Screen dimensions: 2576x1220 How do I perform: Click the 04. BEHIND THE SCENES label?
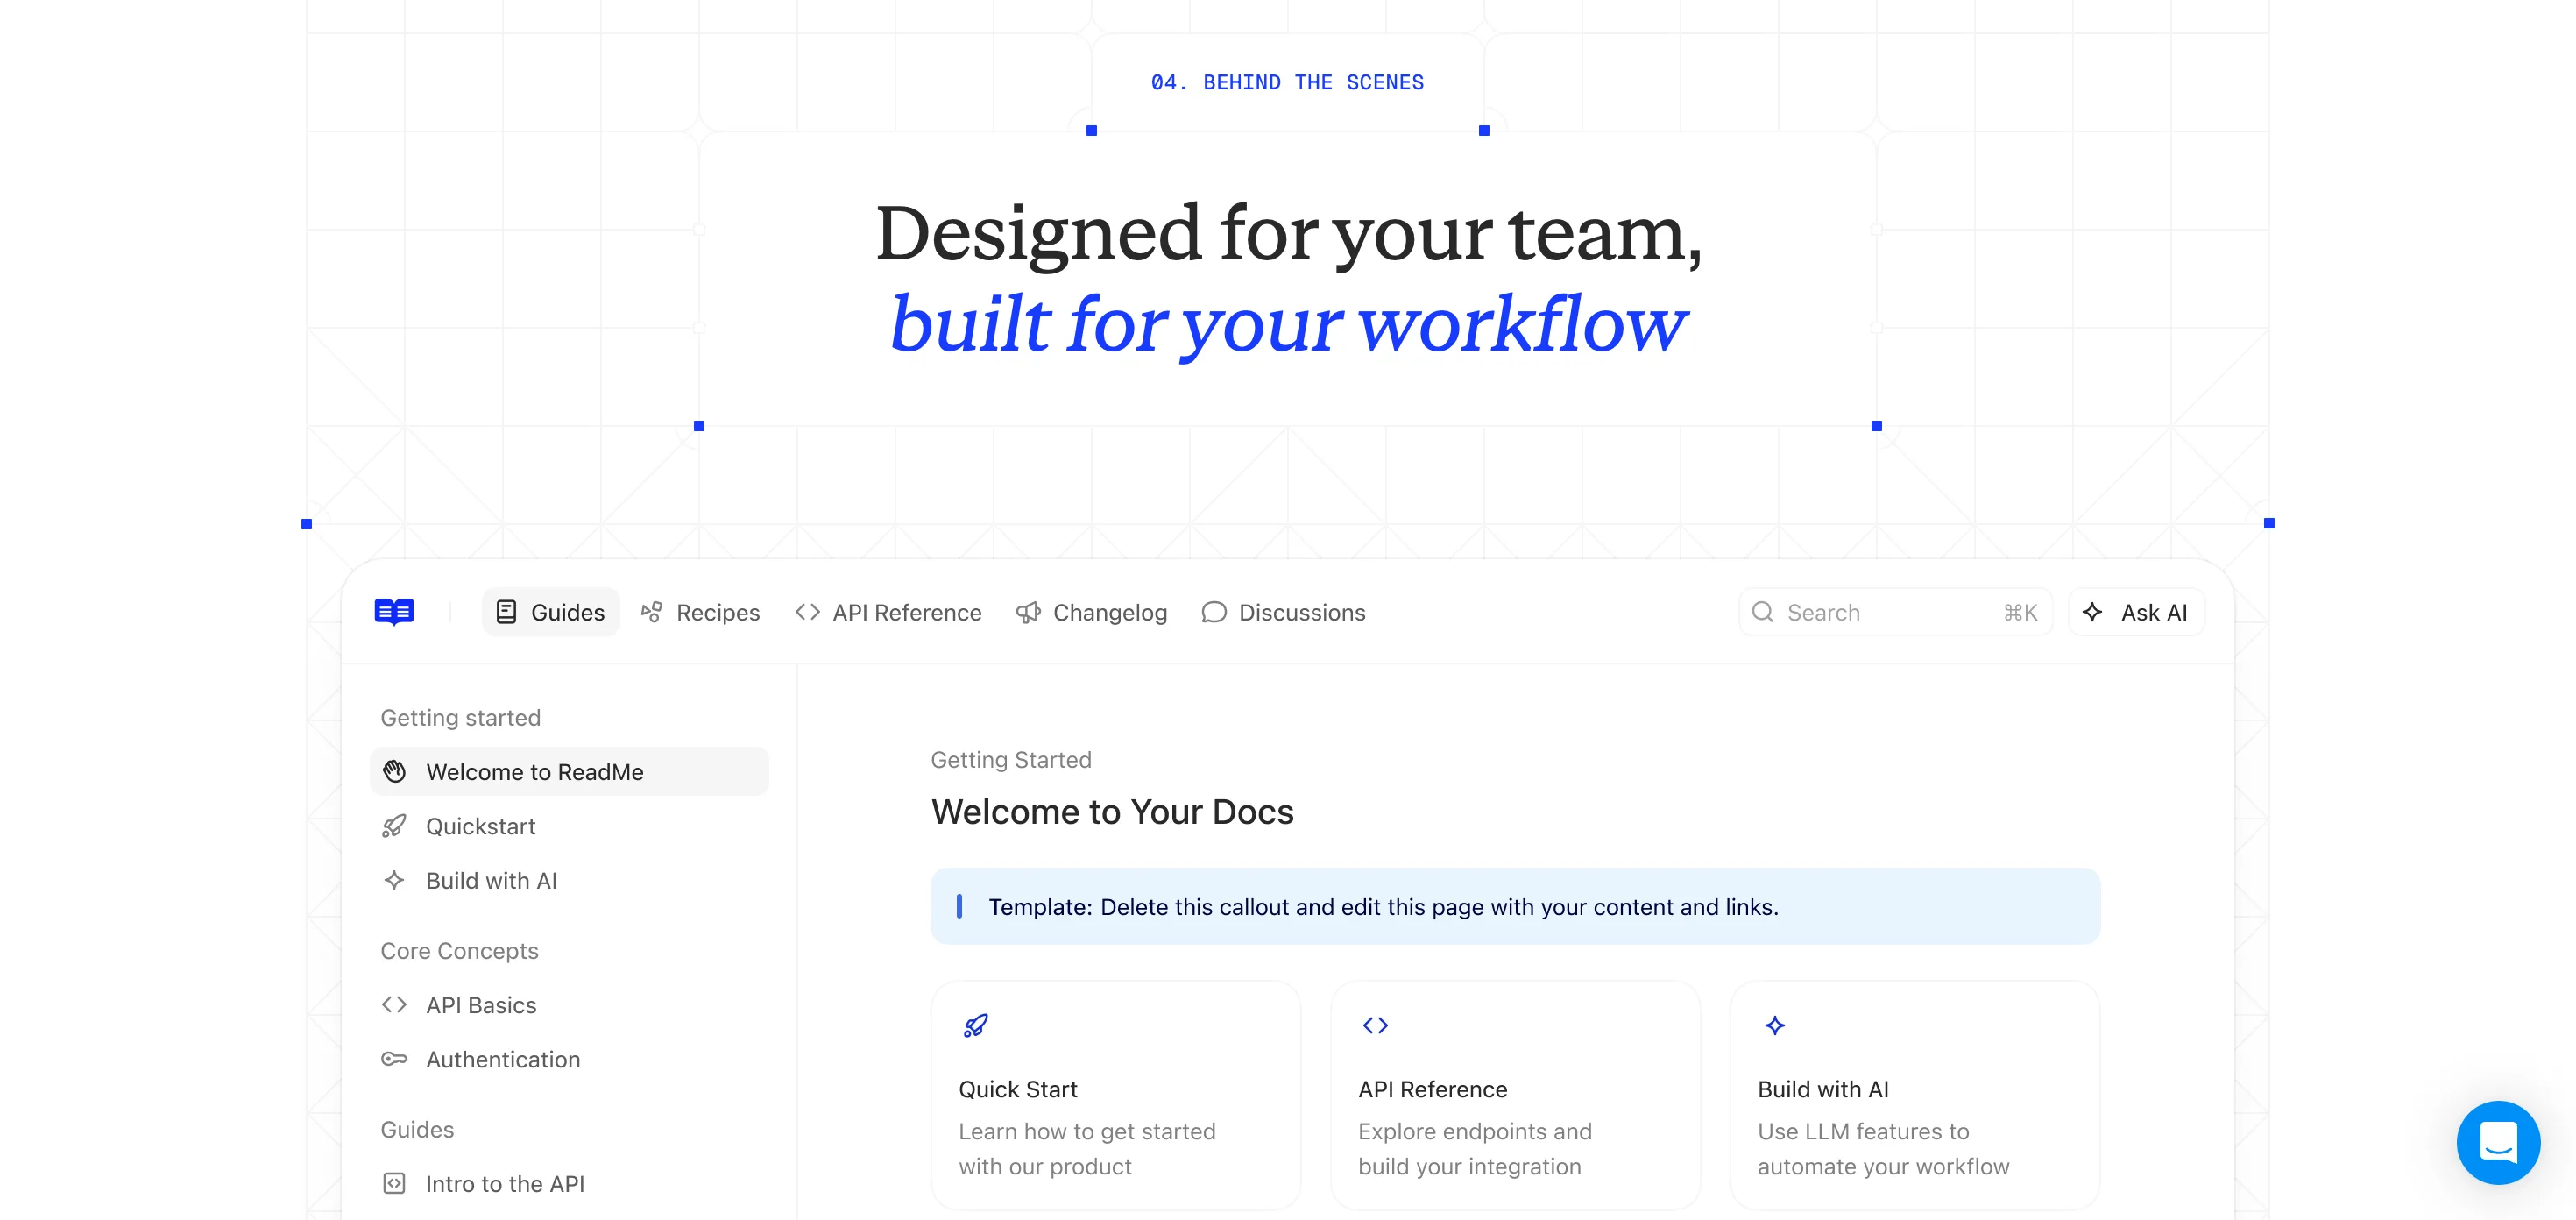pyautogui.click(x=1287, y=82)
